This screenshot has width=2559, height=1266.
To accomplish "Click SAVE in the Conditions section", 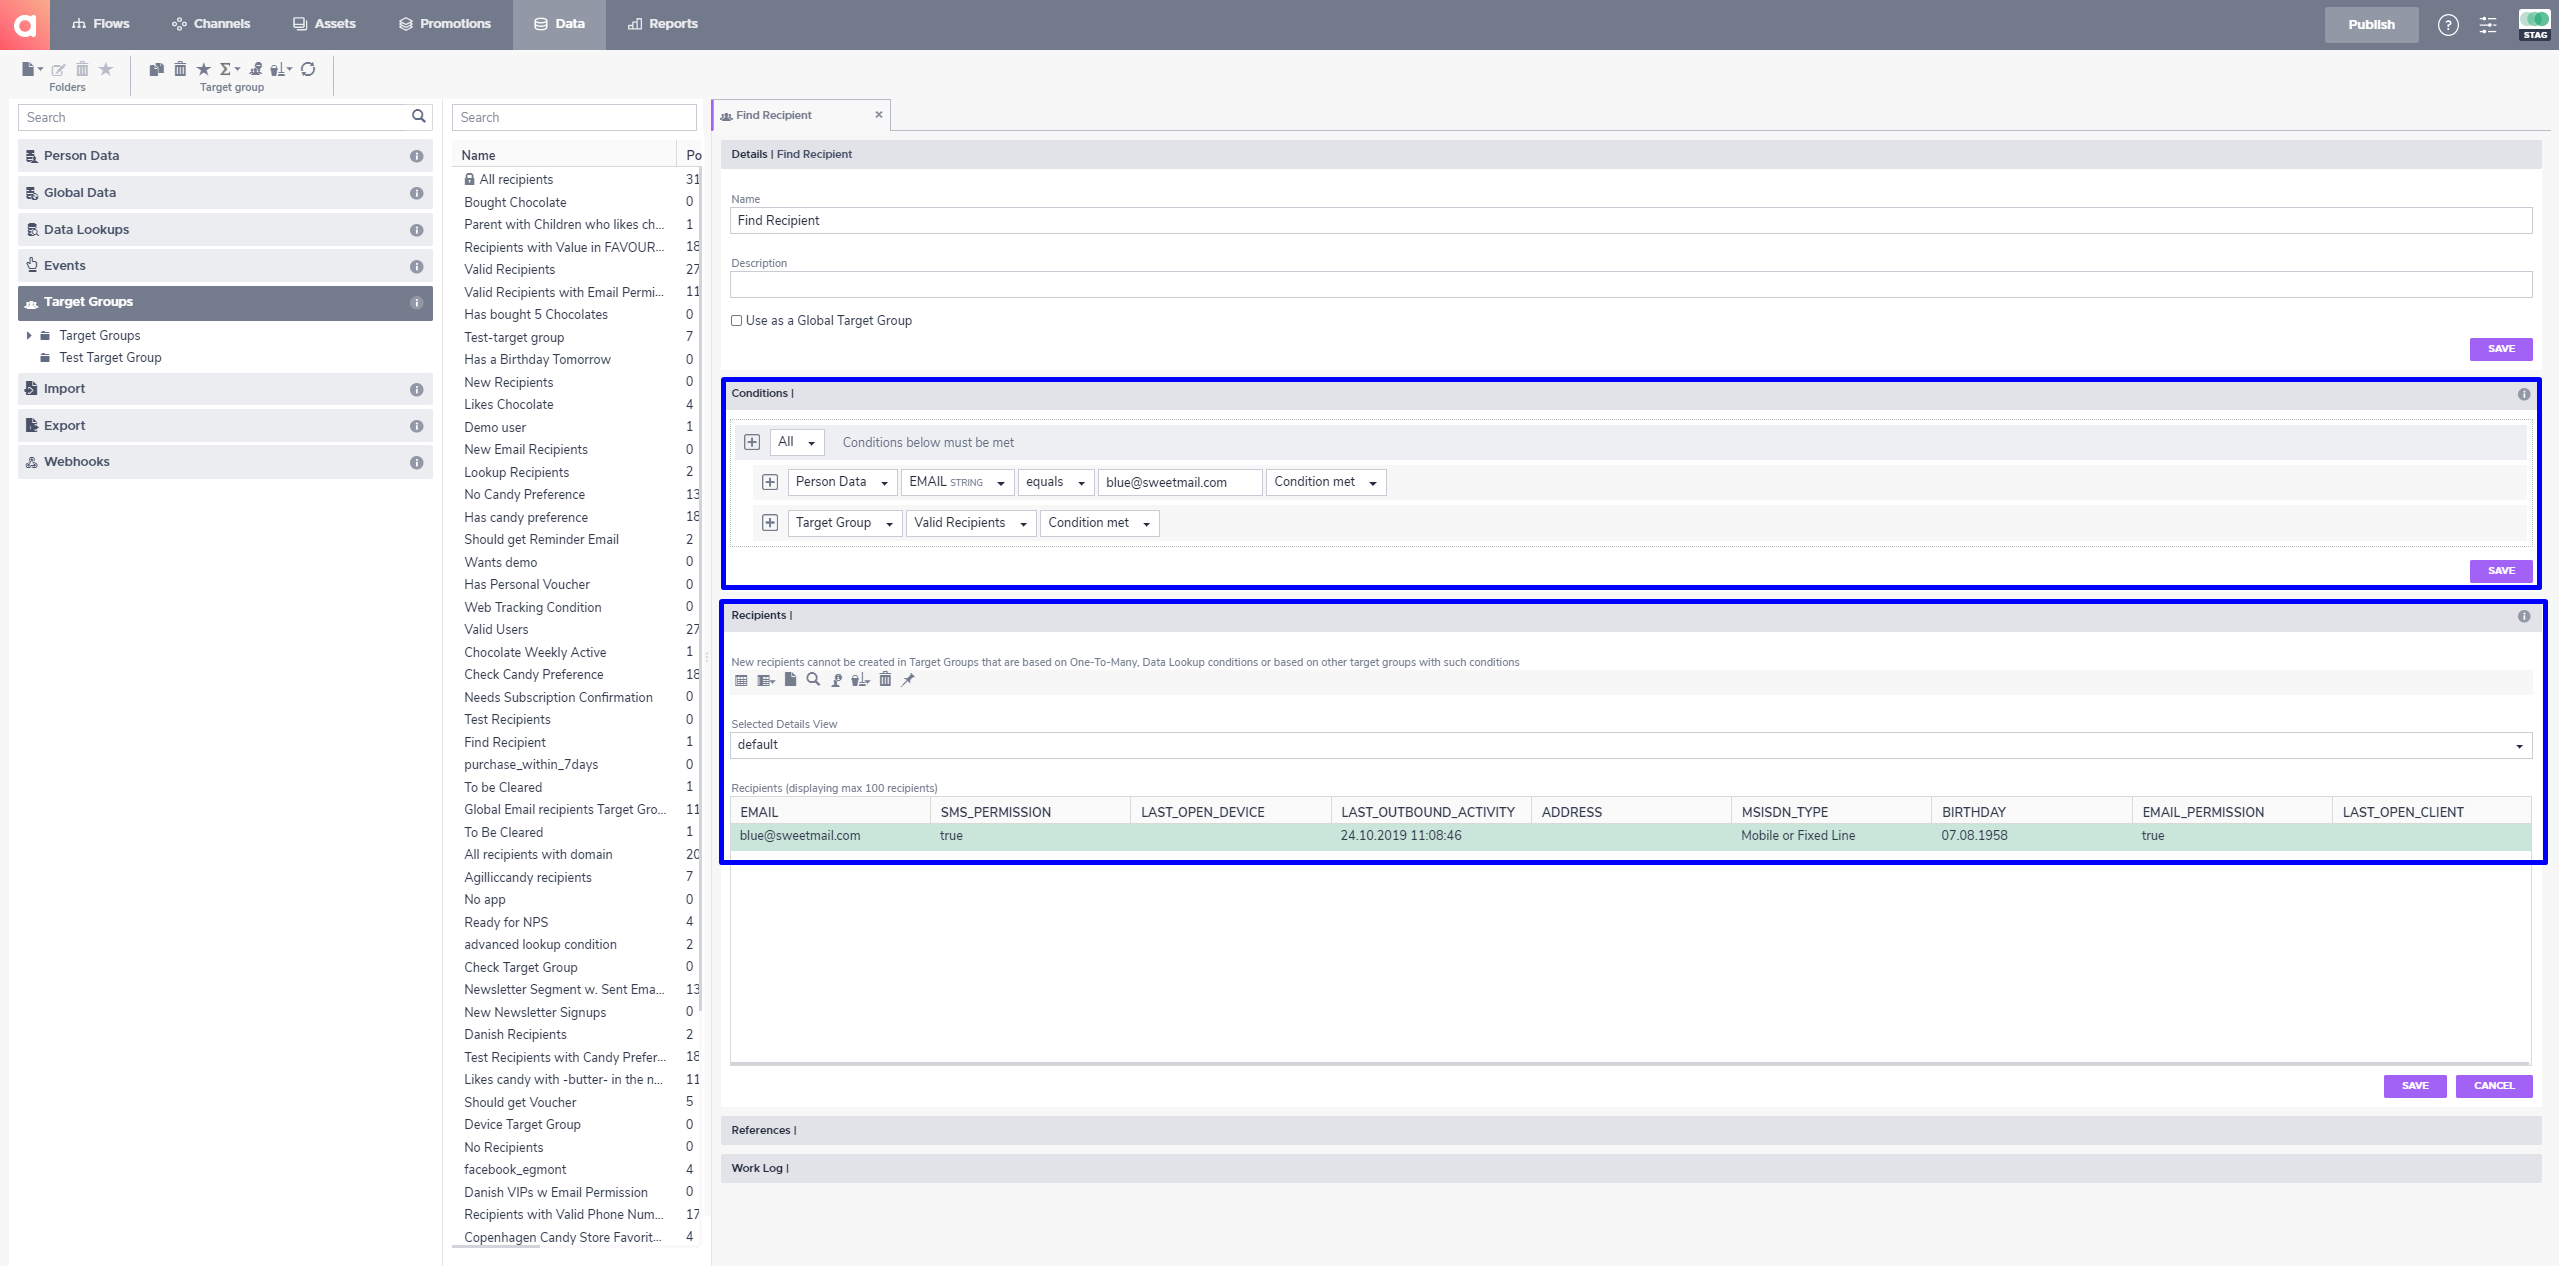I will [x=2501, y=571].
